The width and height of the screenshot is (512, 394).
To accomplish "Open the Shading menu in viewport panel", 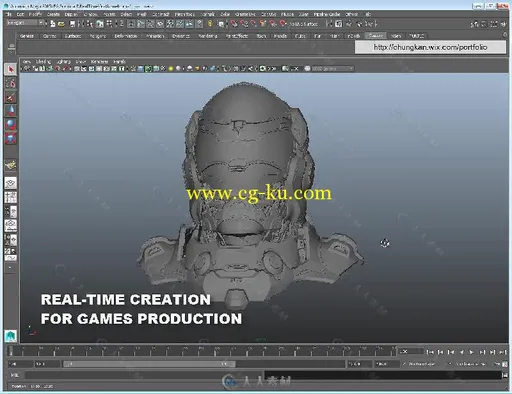I will pyautogui.click(x=43, y=62).
